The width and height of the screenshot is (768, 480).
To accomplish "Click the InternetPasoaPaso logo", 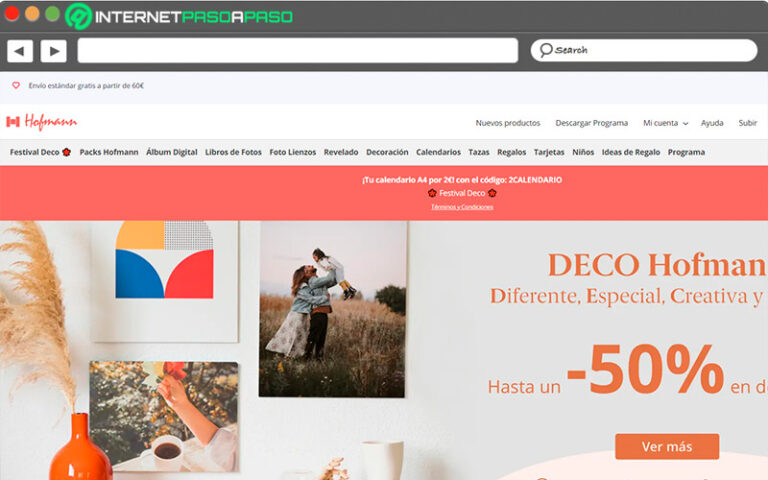I will click(x=179, y=17).
